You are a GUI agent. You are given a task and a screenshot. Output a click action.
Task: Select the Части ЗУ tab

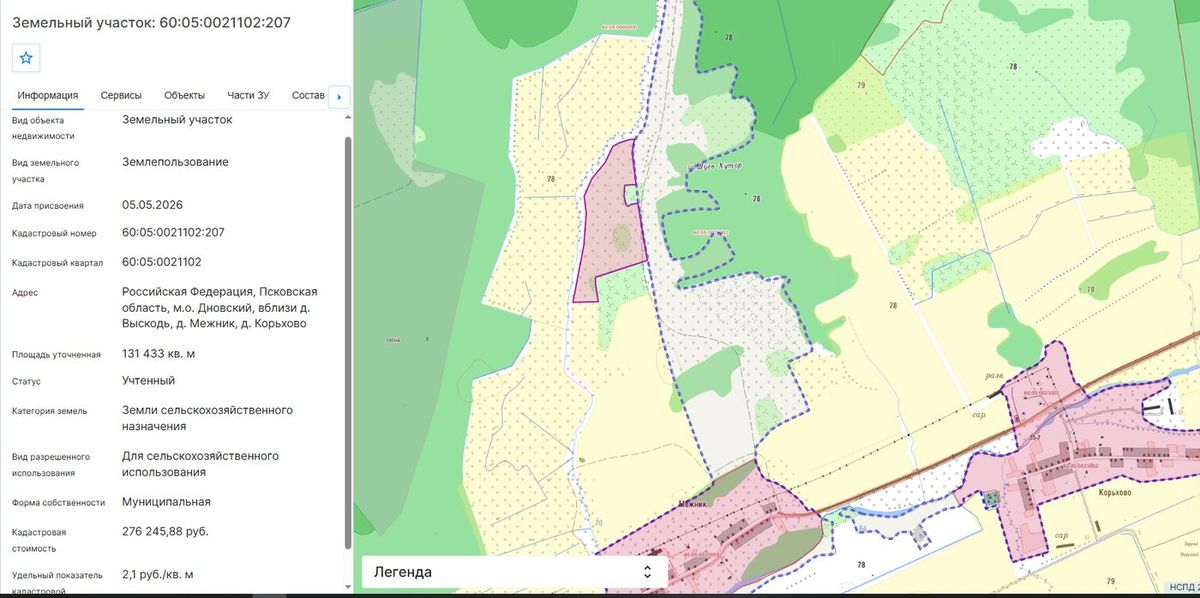[x=248, y=96]
